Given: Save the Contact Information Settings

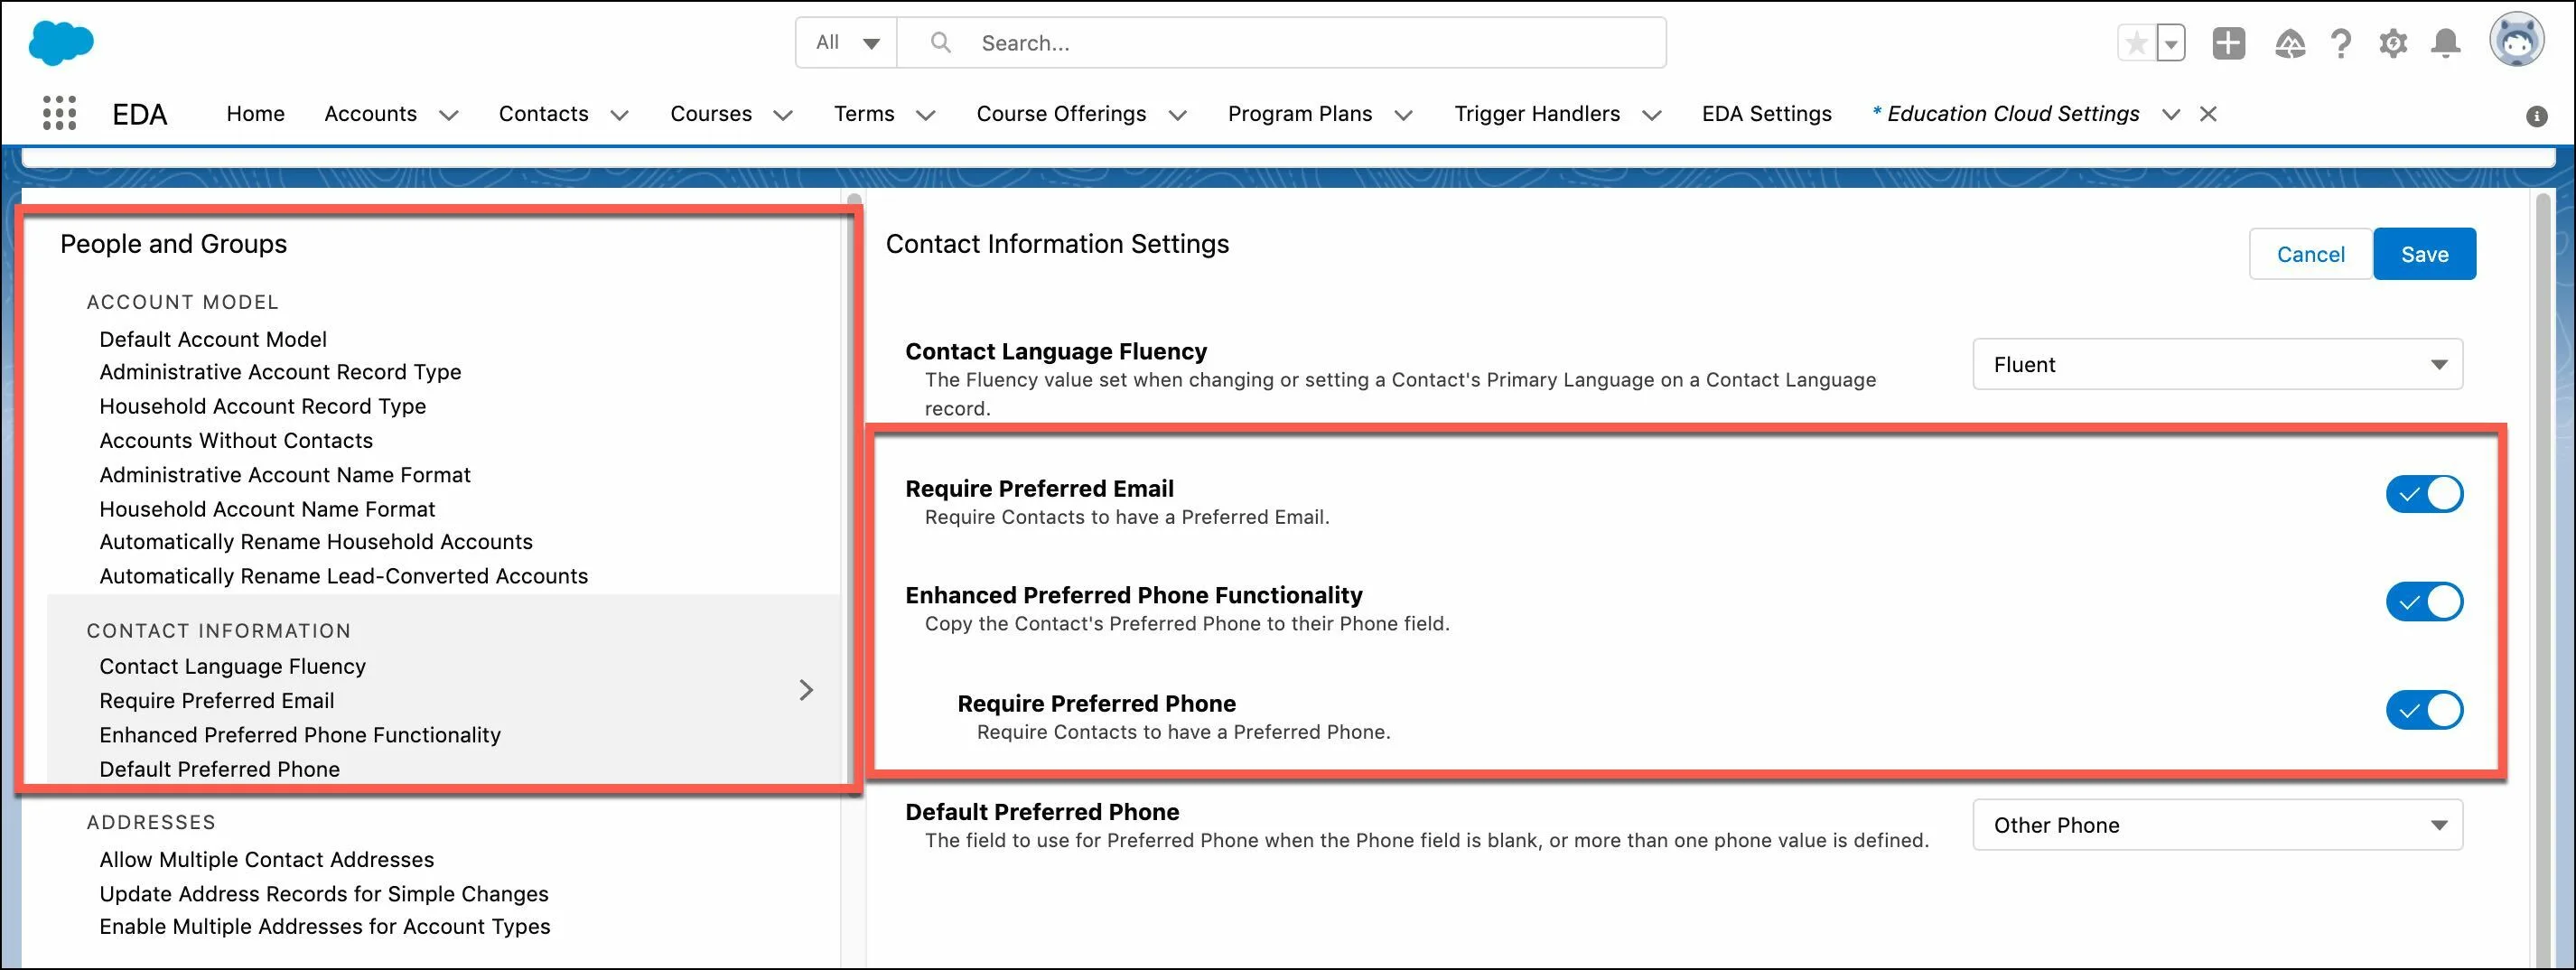Looking at the screenshot, I should [x=2424, y=254].
